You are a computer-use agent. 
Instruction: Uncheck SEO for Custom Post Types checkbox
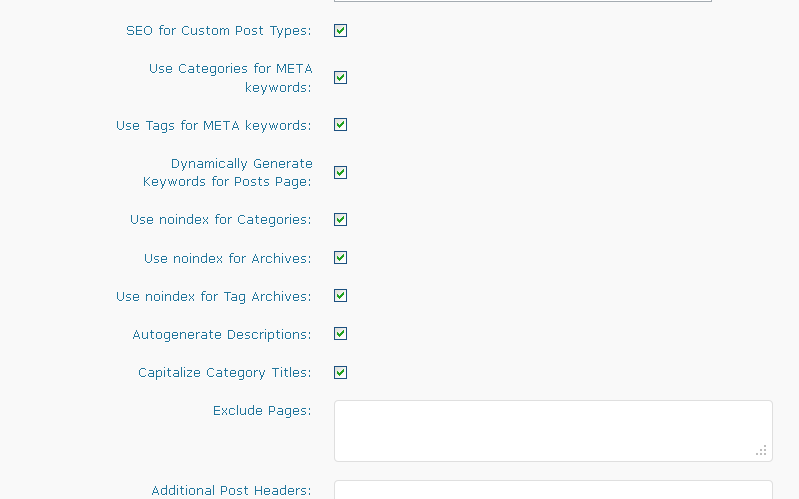click(x=340, y=31)
